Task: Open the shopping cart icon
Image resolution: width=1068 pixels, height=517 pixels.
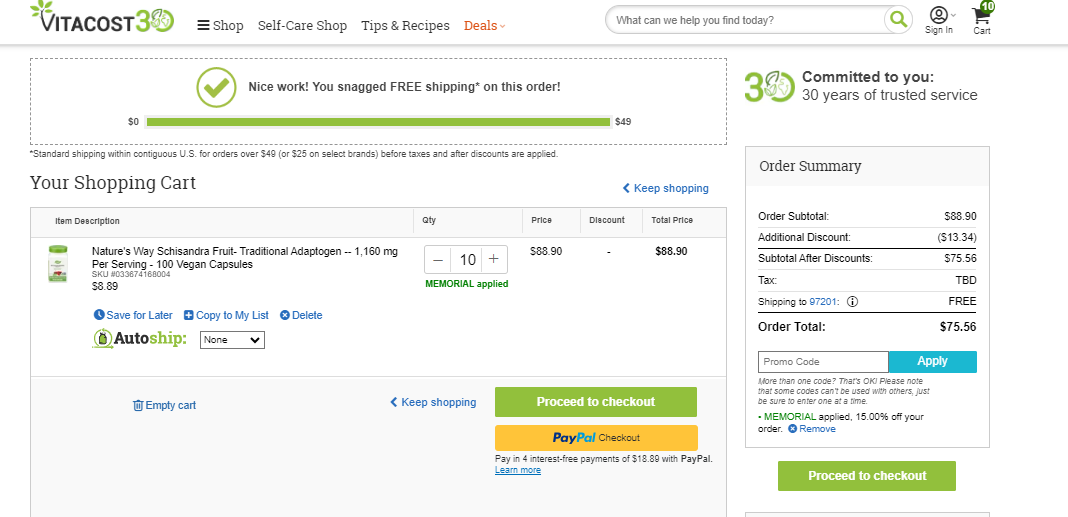Action: coord(982,16)
